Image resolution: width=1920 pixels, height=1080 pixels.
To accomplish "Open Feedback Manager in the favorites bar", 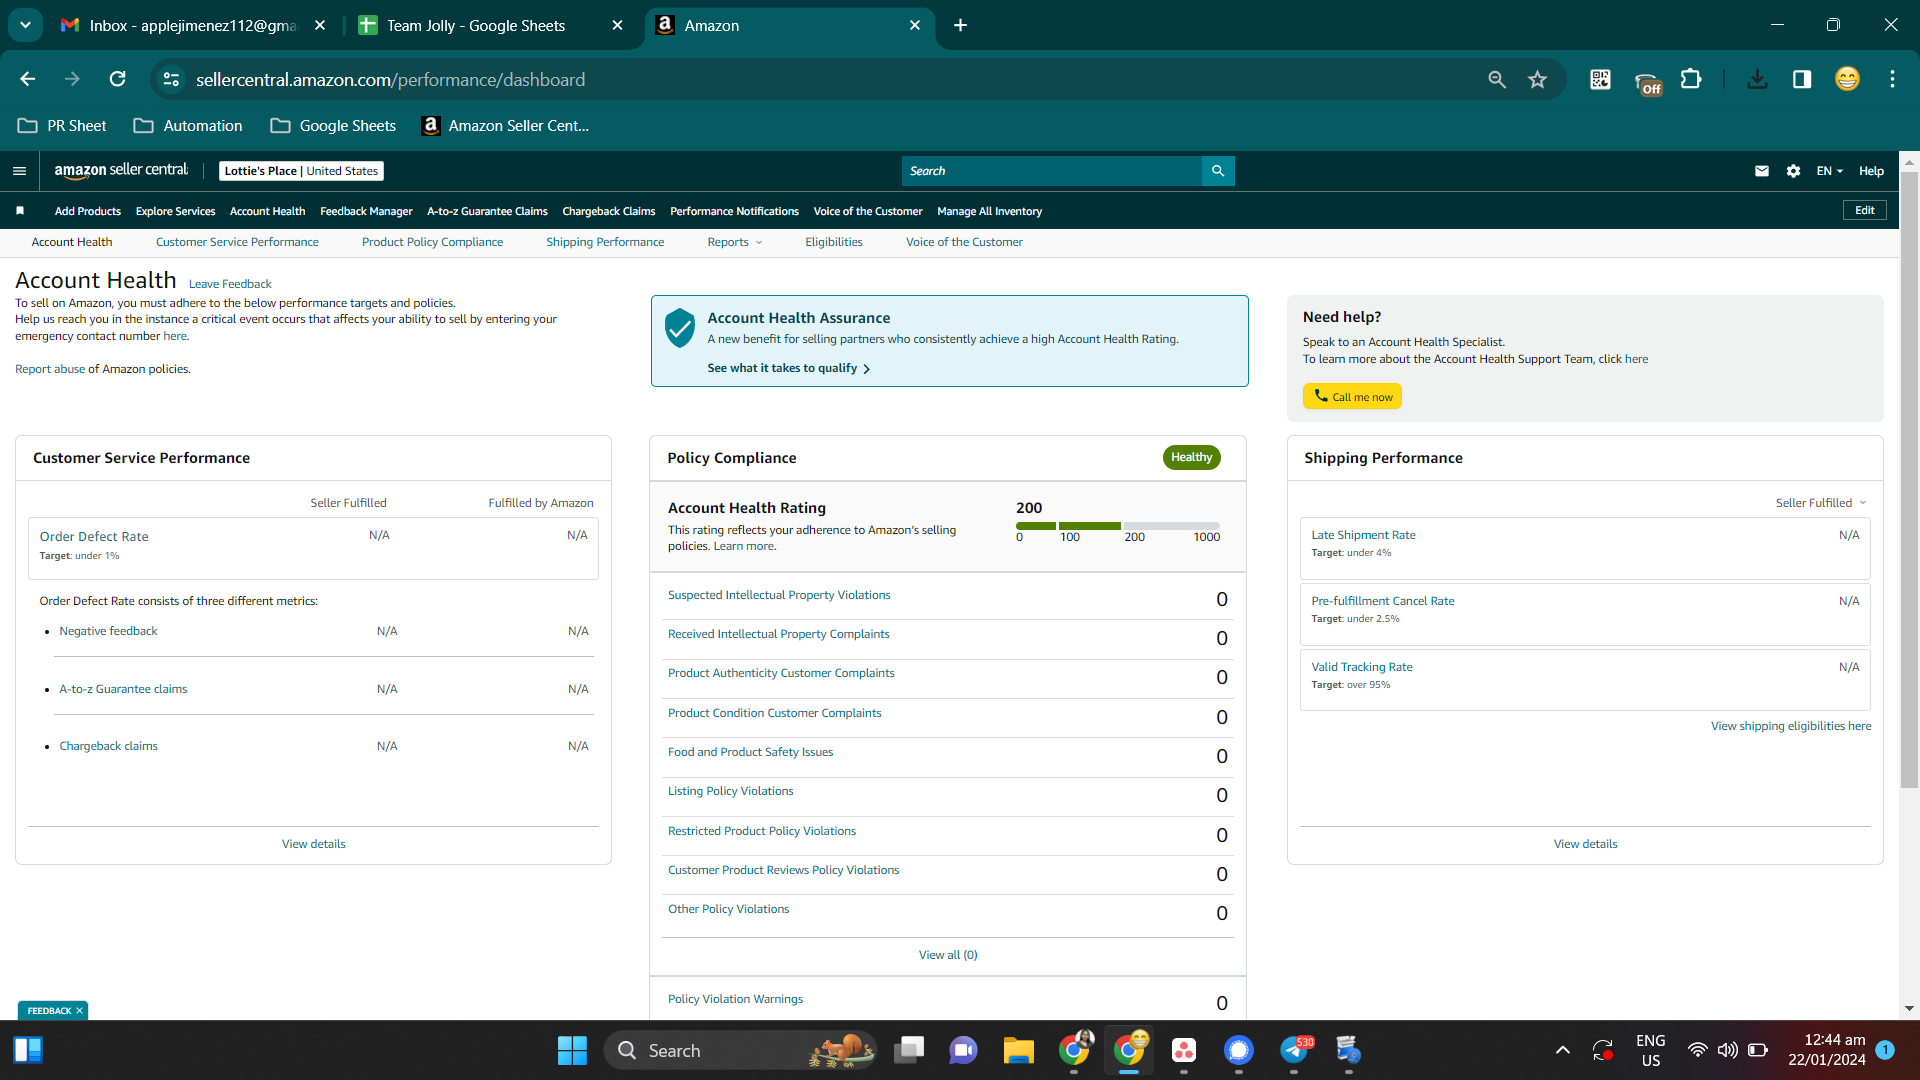I will (366, 211).
